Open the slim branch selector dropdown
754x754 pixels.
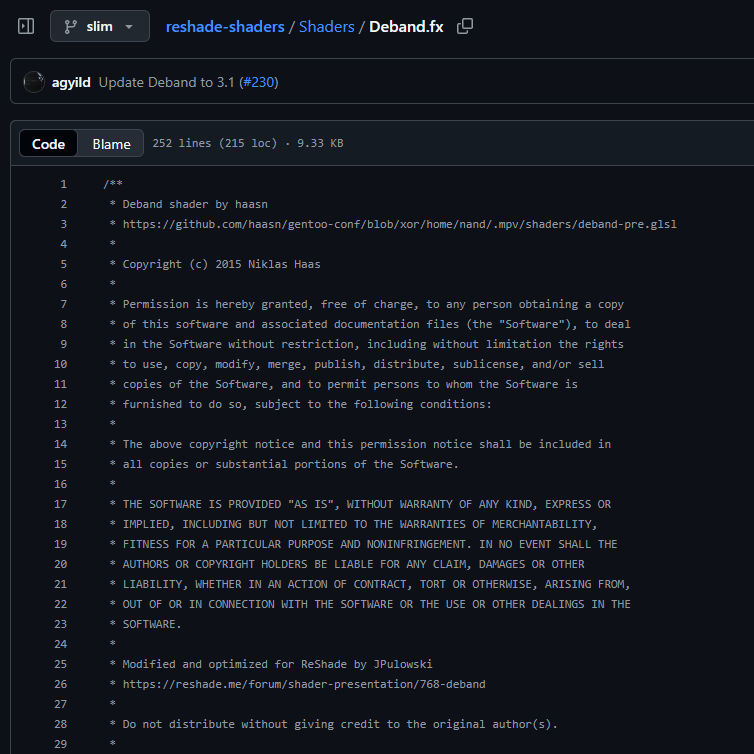[x=99, y=26]
